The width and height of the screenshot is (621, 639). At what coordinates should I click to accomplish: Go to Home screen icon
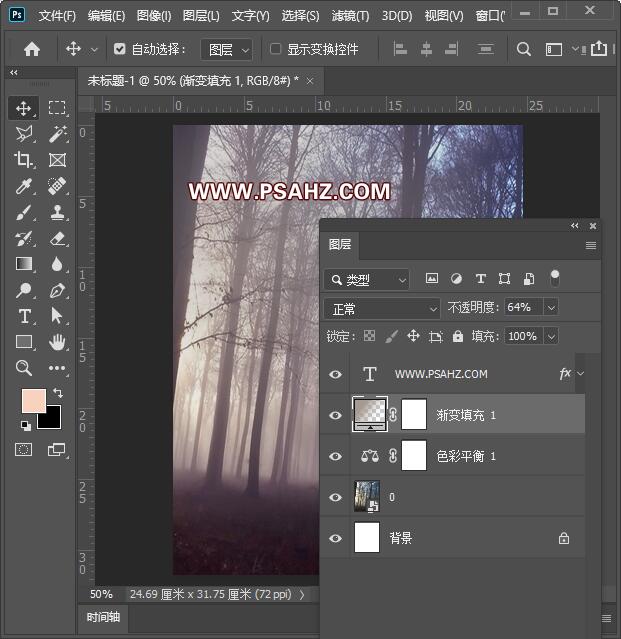coord(32,49)
